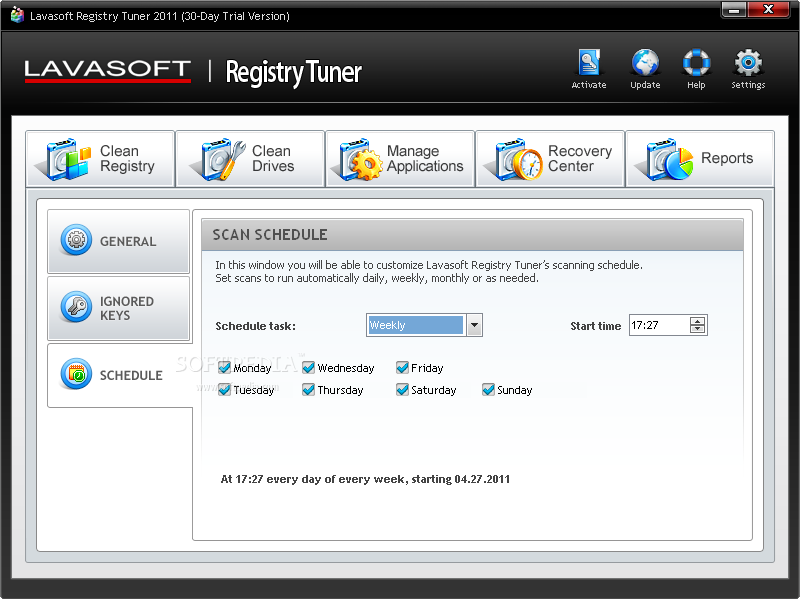
Task: Toggle the Wednesday checkbox
Action: pyautogui.click(x=308, y=367)
